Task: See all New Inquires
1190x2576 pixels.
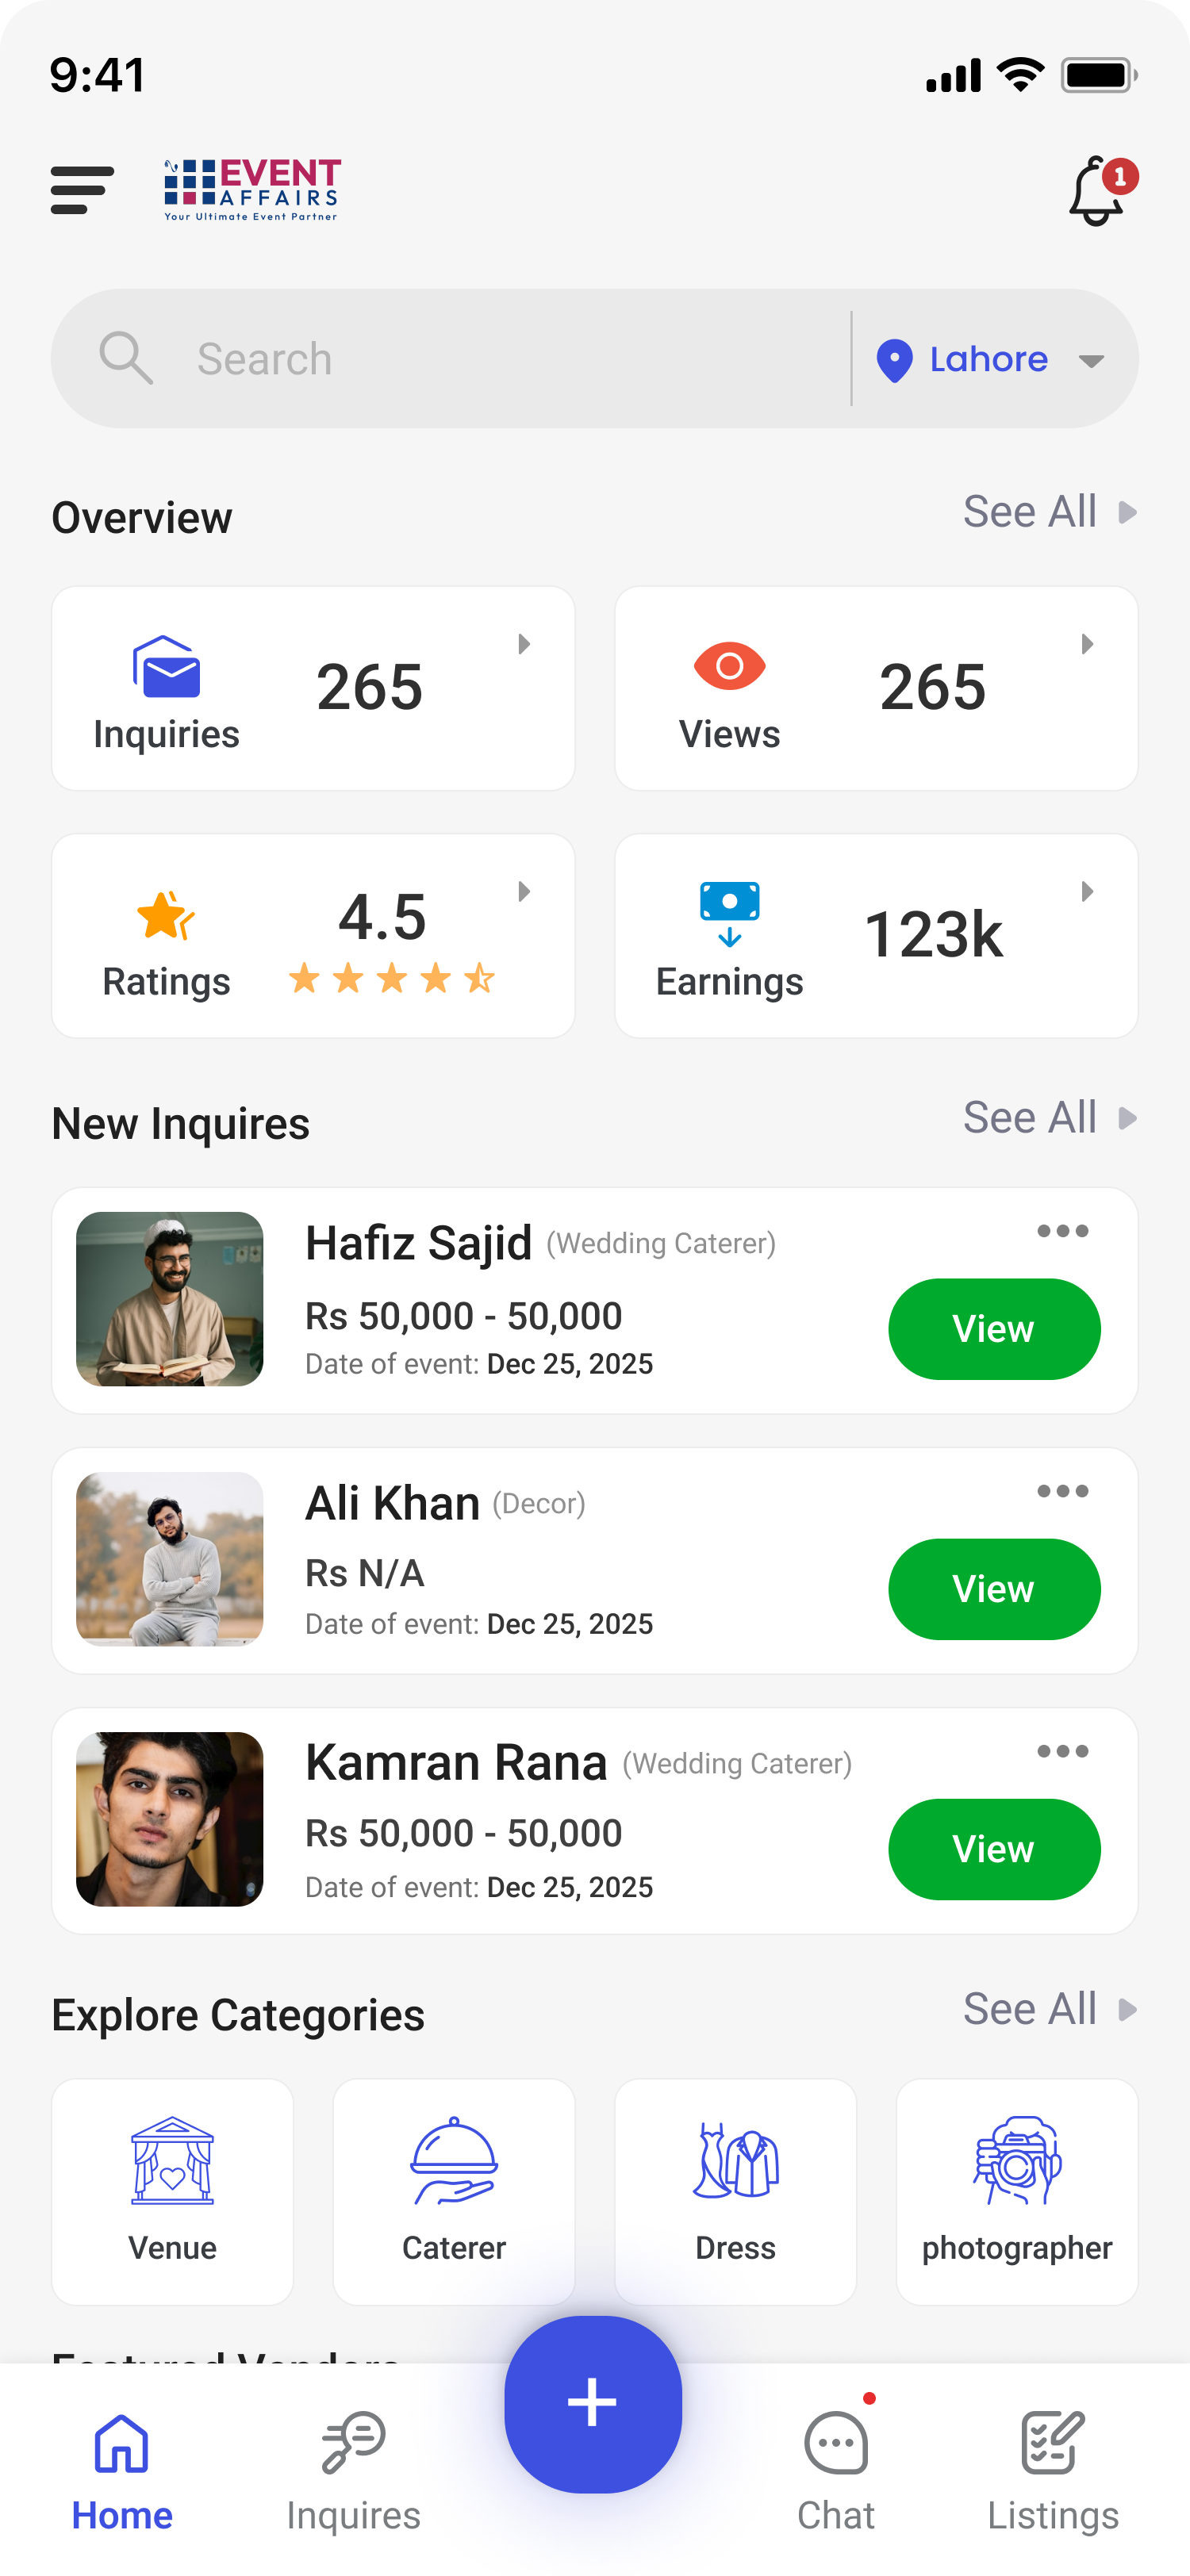Action: [x=1048, y=1118]
